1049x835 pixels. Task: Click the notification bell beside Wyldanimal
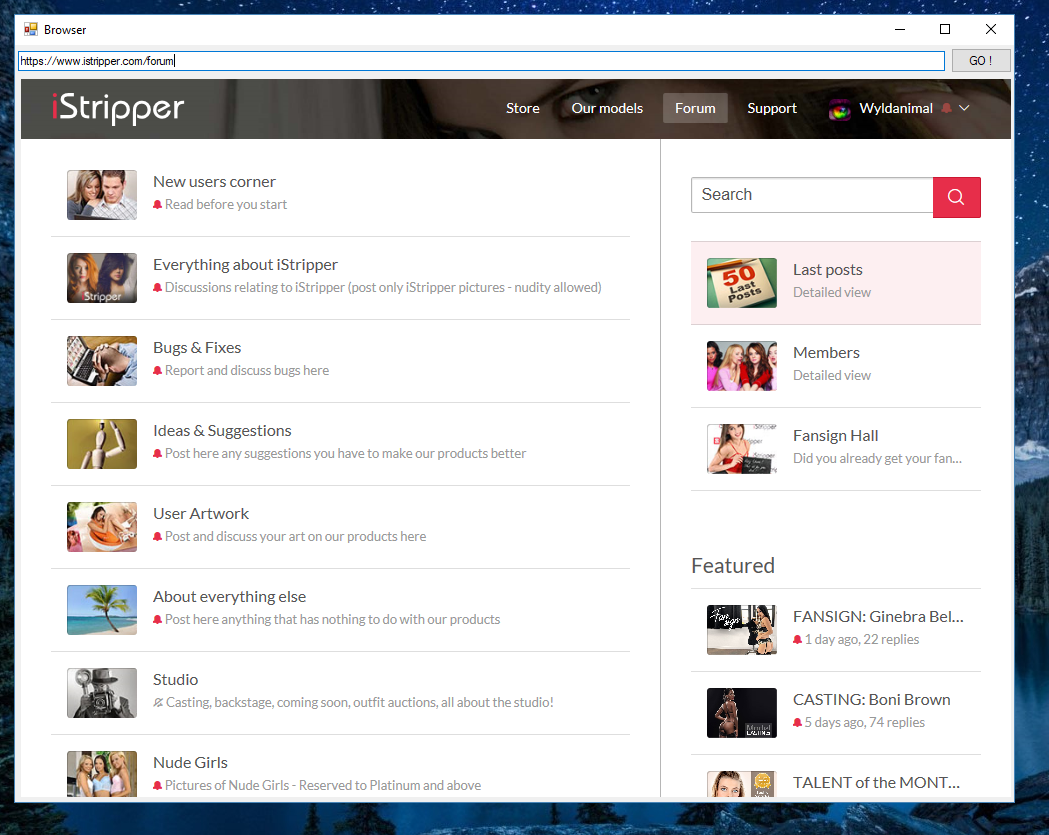[947, 108]
